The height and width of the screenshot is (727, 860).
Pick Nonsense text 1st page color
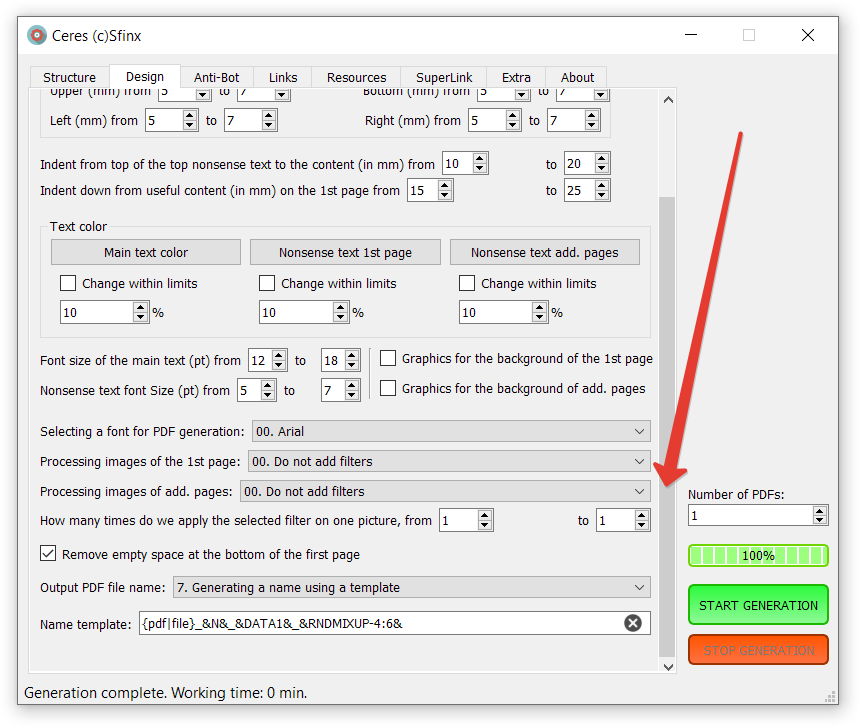pos(345,253)
